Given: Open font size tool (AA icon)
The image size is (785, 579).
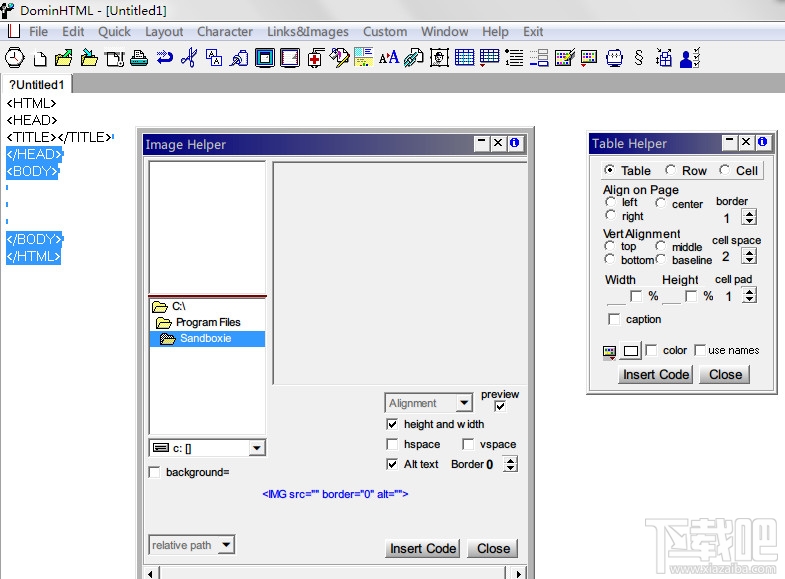Looking at the screenshot, I should 389,58.
